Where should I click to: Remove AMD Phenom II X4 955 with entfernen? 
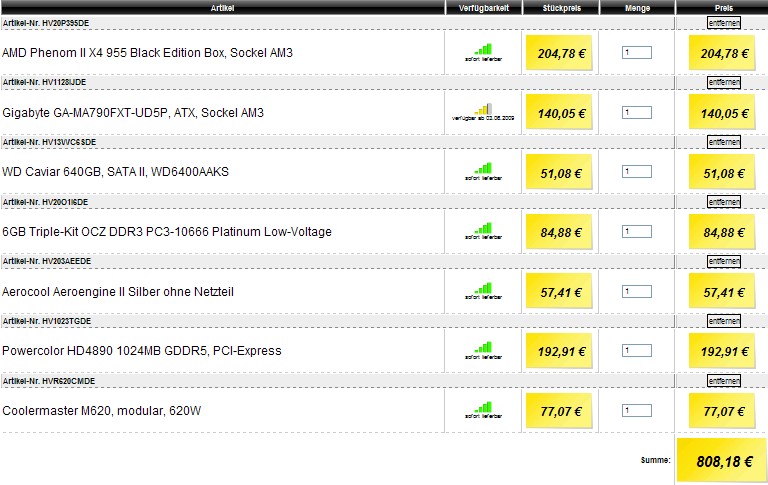tap(724, 23)
